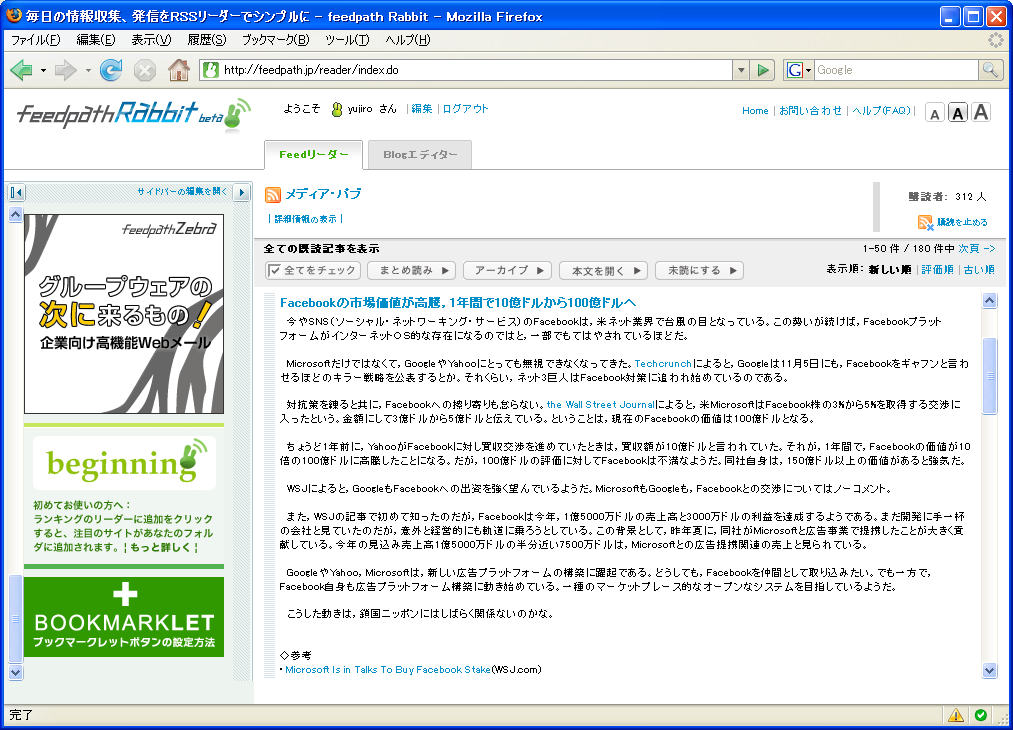Click the green check icon in the status bar

coord(981,715)
